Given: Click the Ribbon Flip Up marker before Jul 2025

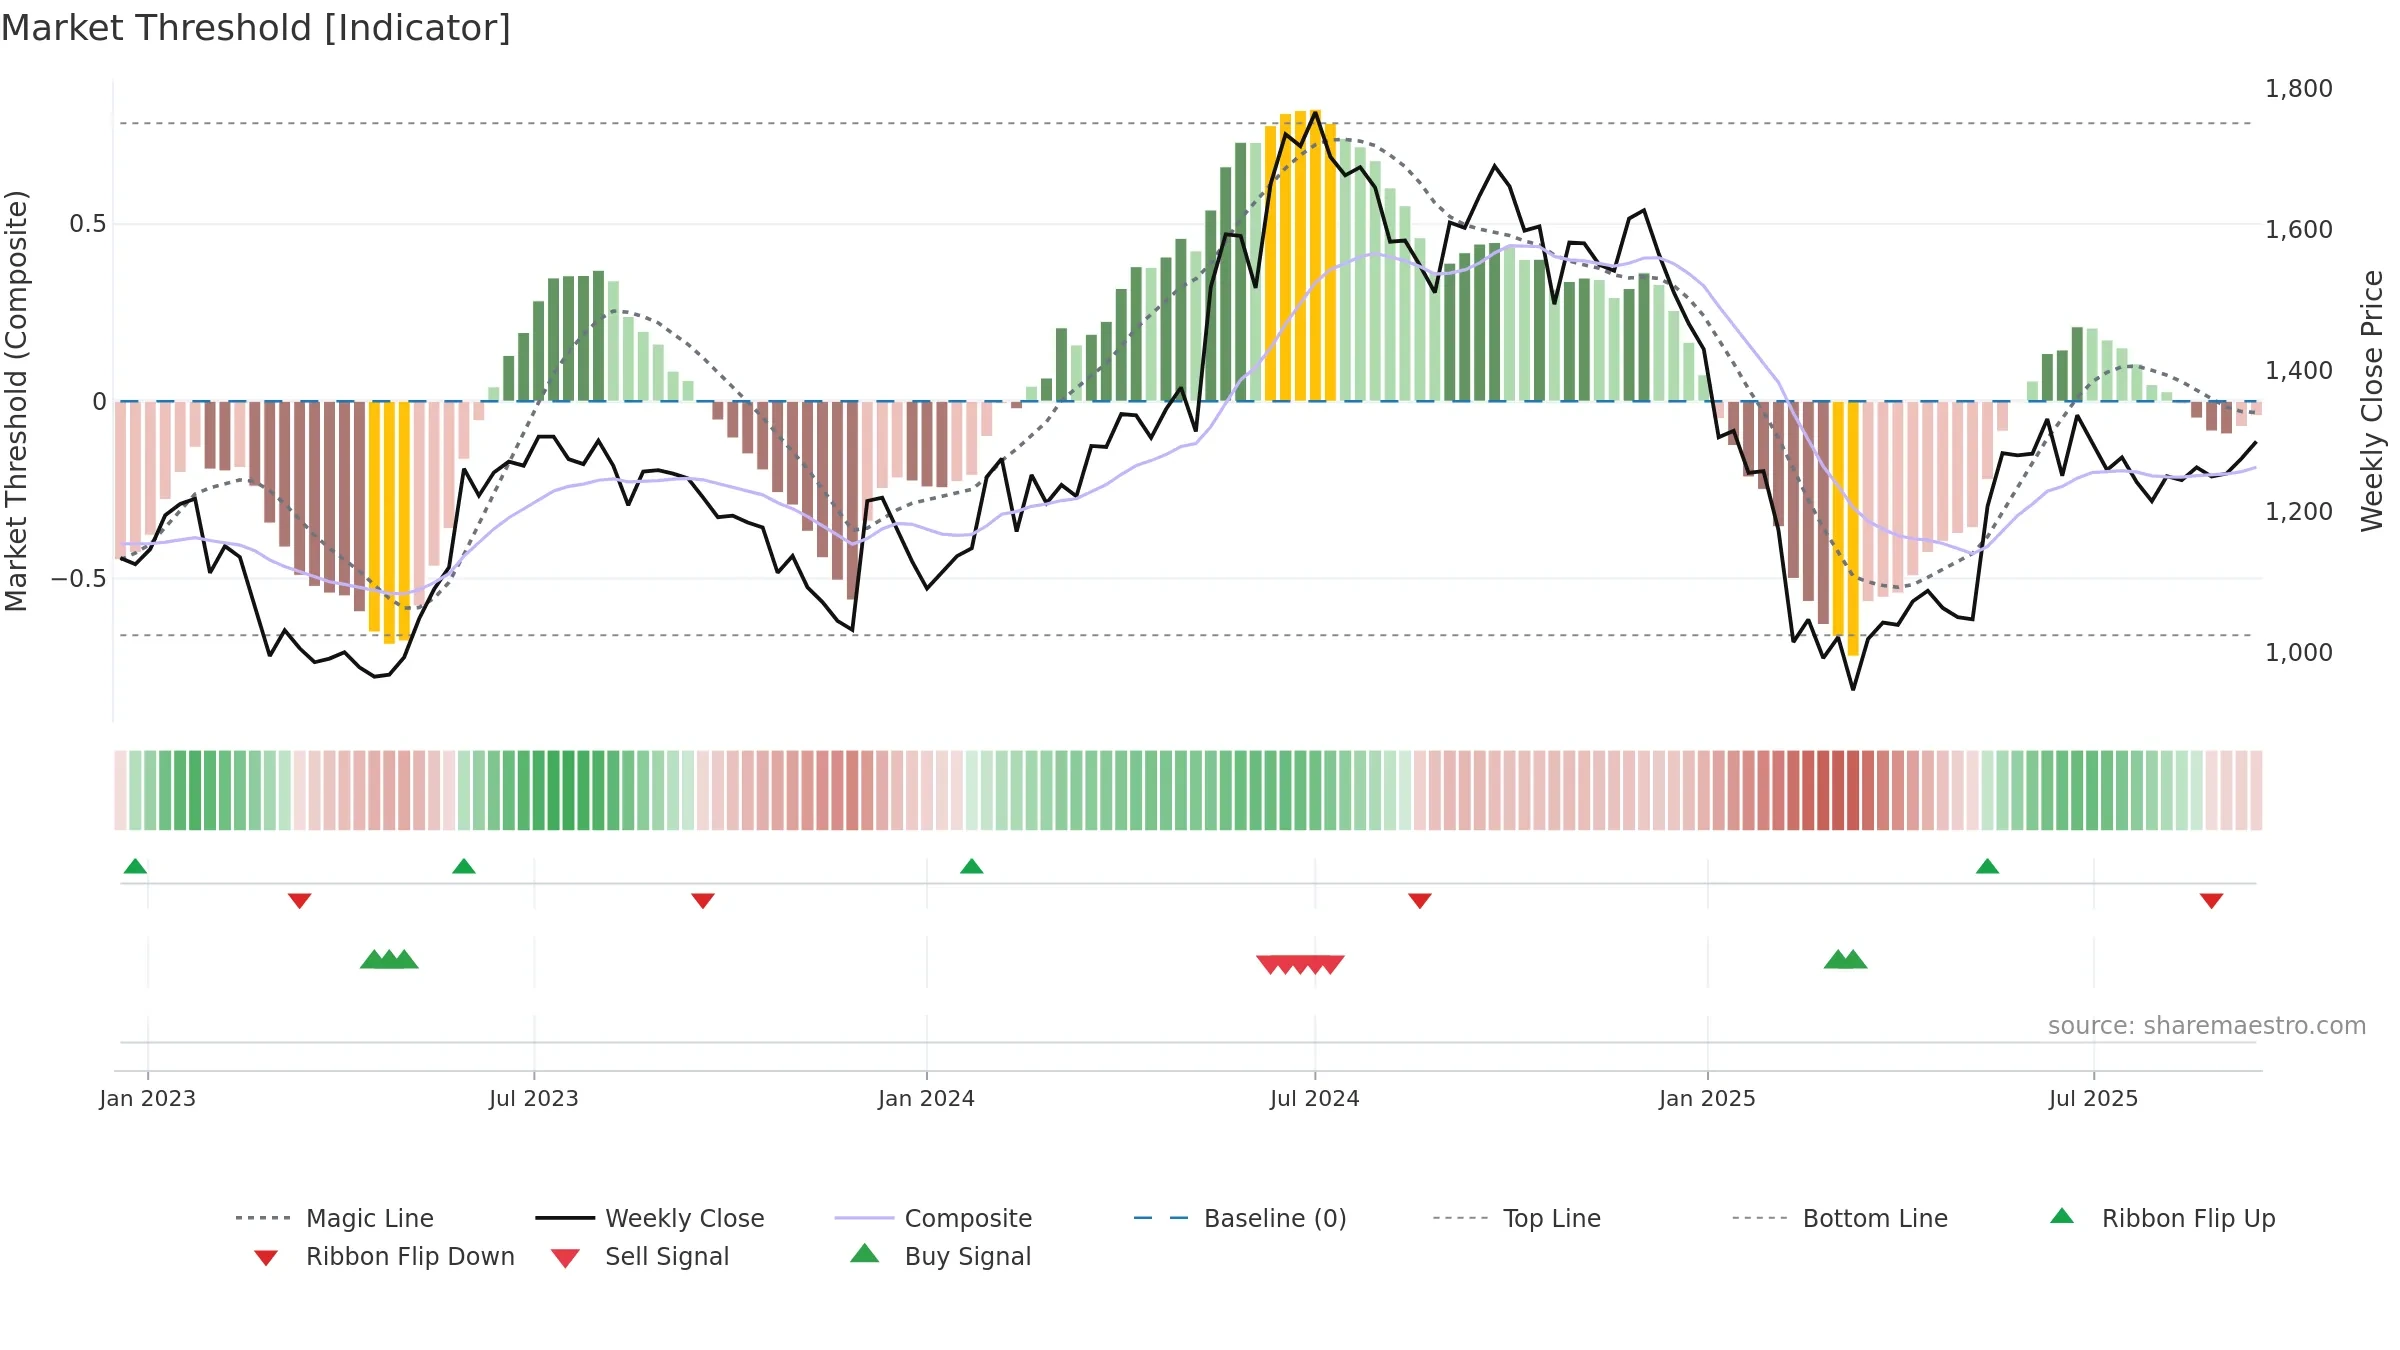Looking at the screenshot, I should (1987, 866).
